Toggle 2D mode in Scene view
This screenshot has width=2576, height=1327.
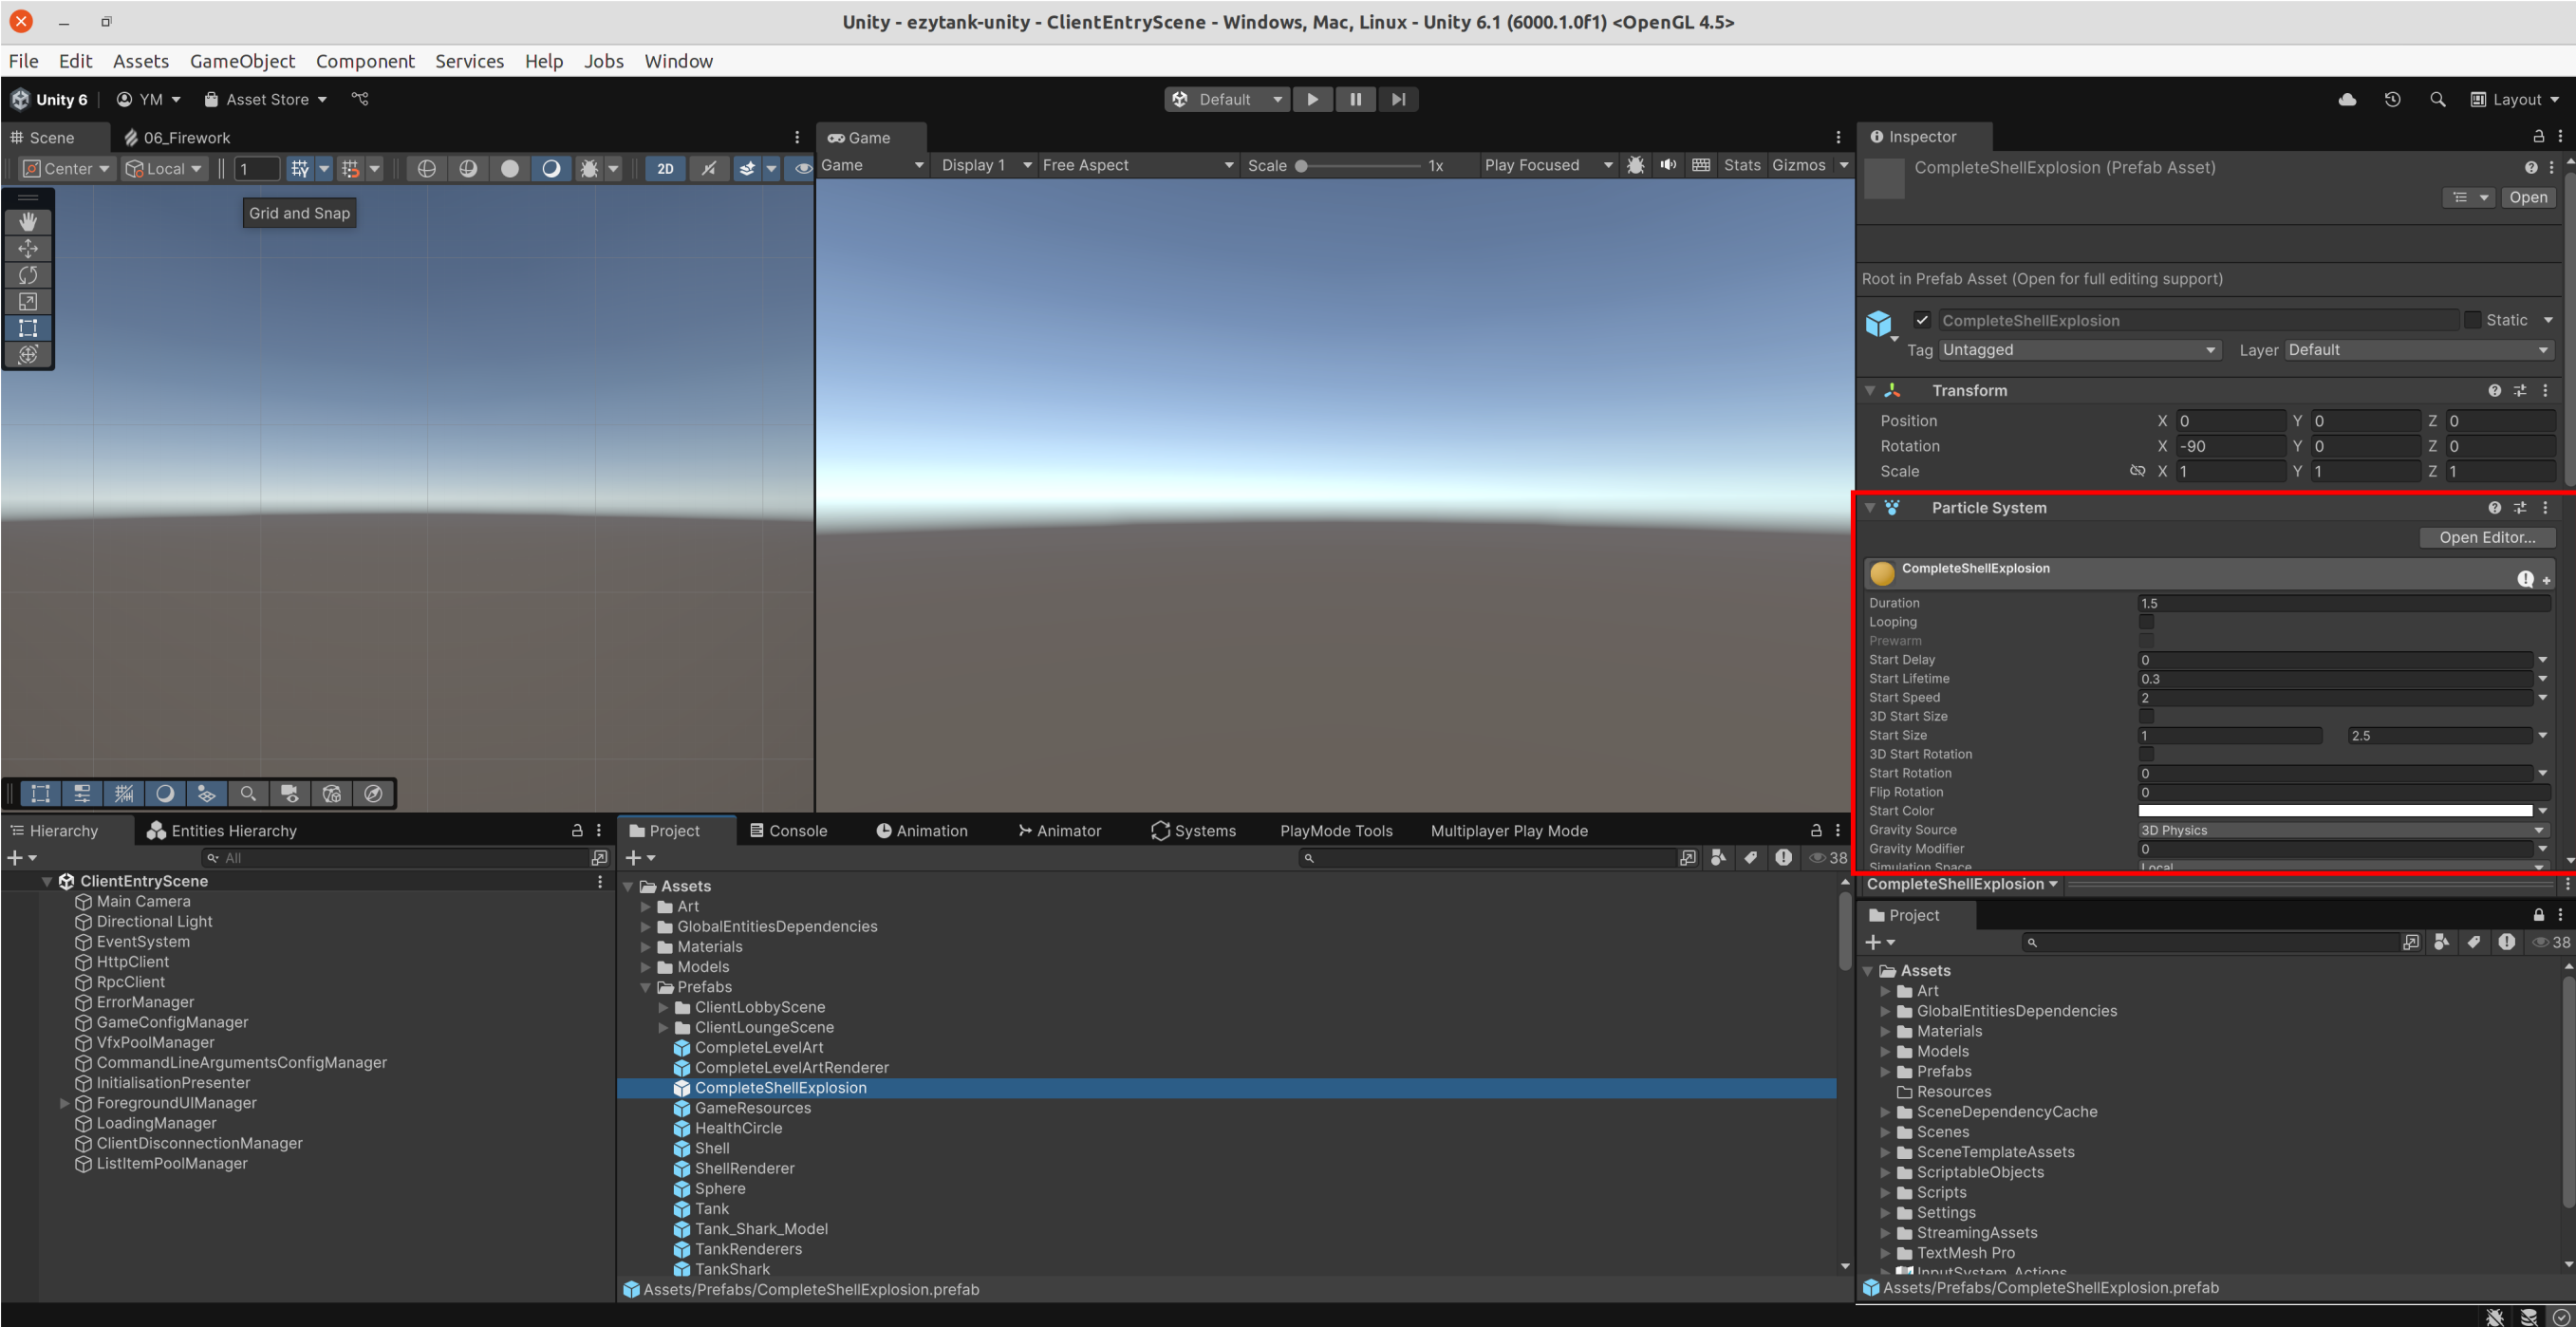(665, 168)
